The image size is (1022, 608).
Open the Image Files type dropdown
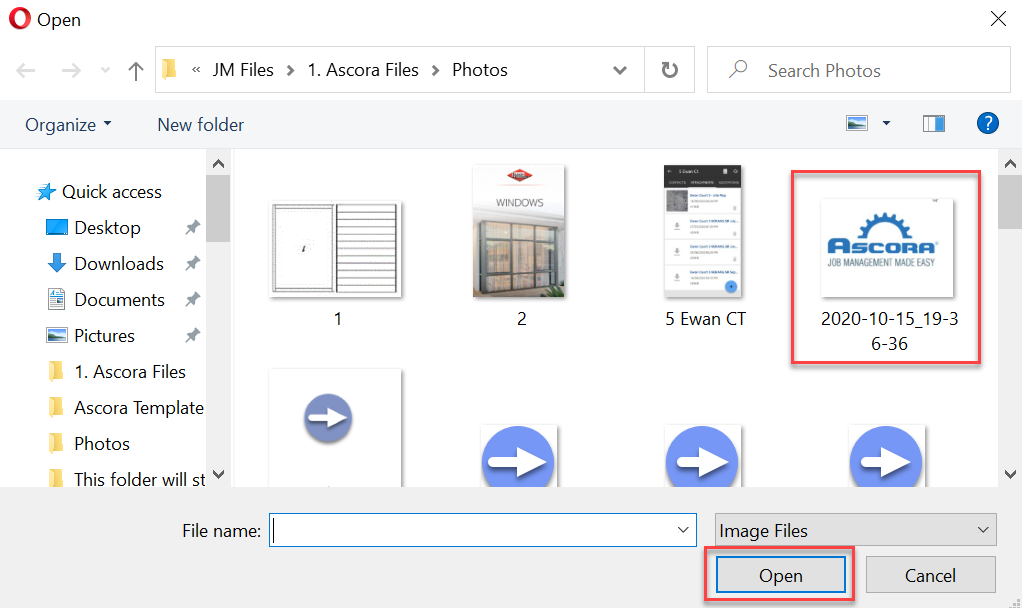(x=855, y=531)
